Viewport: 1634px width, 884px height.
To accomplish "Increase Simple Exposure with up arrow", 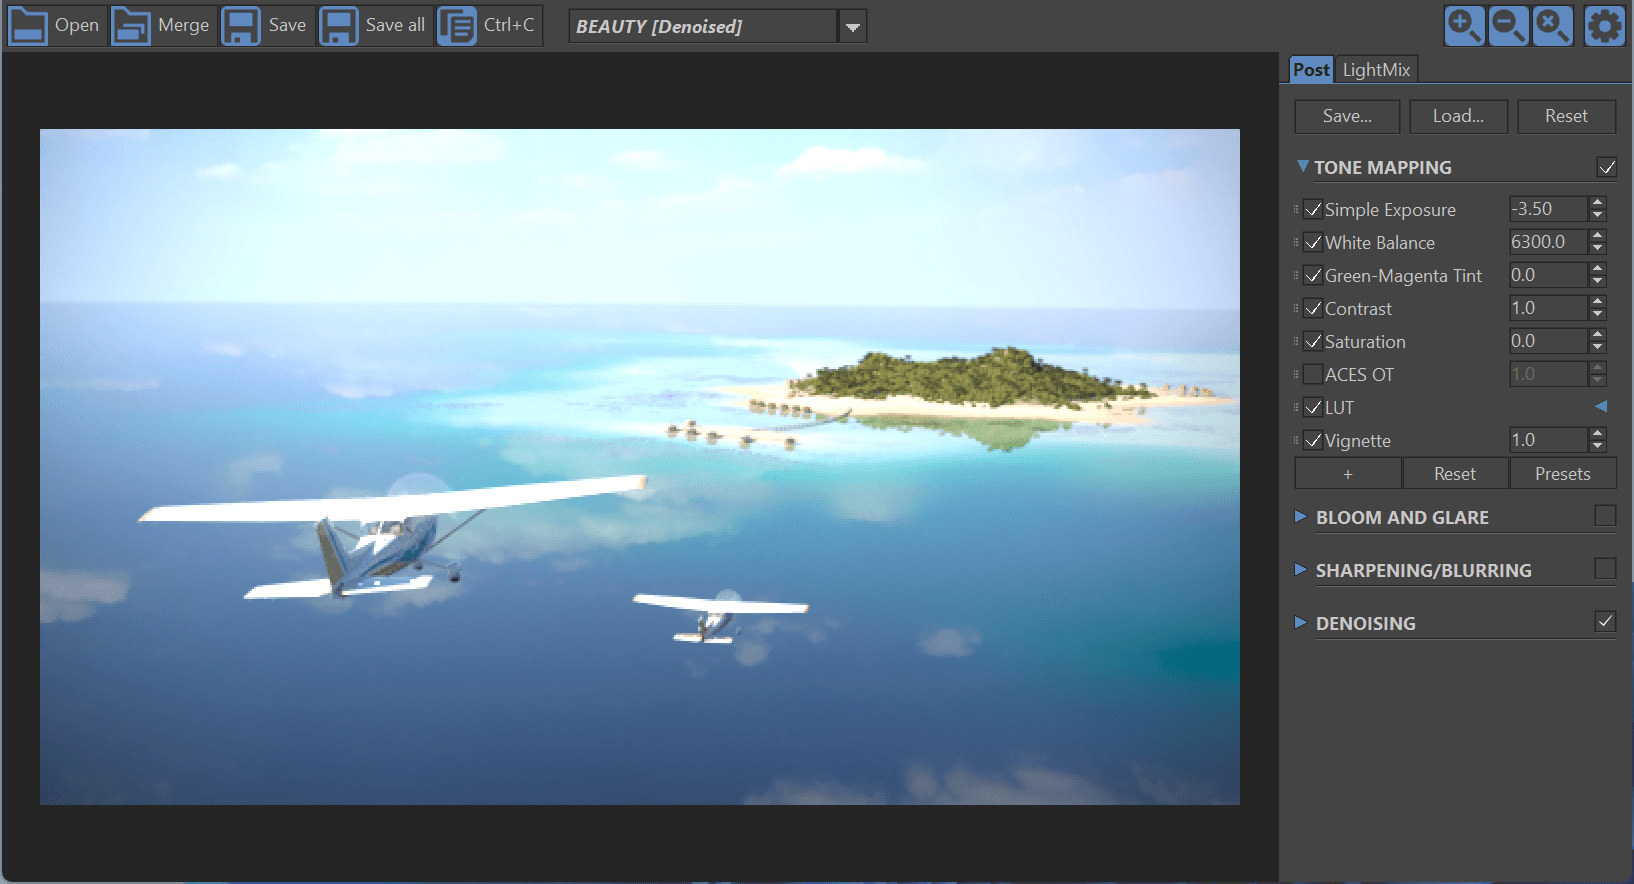I will point(1597,203).
